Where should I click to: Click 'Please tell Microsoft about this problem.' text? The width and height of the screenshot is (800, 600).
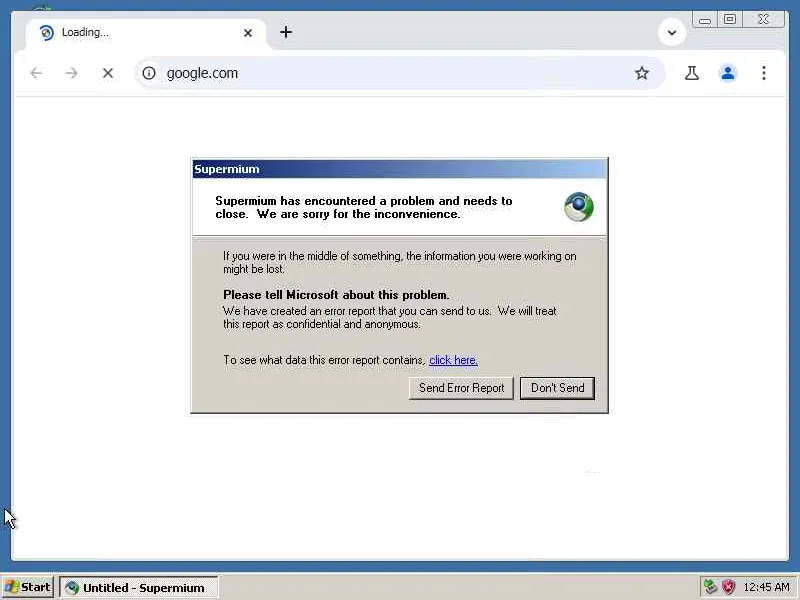336,295
